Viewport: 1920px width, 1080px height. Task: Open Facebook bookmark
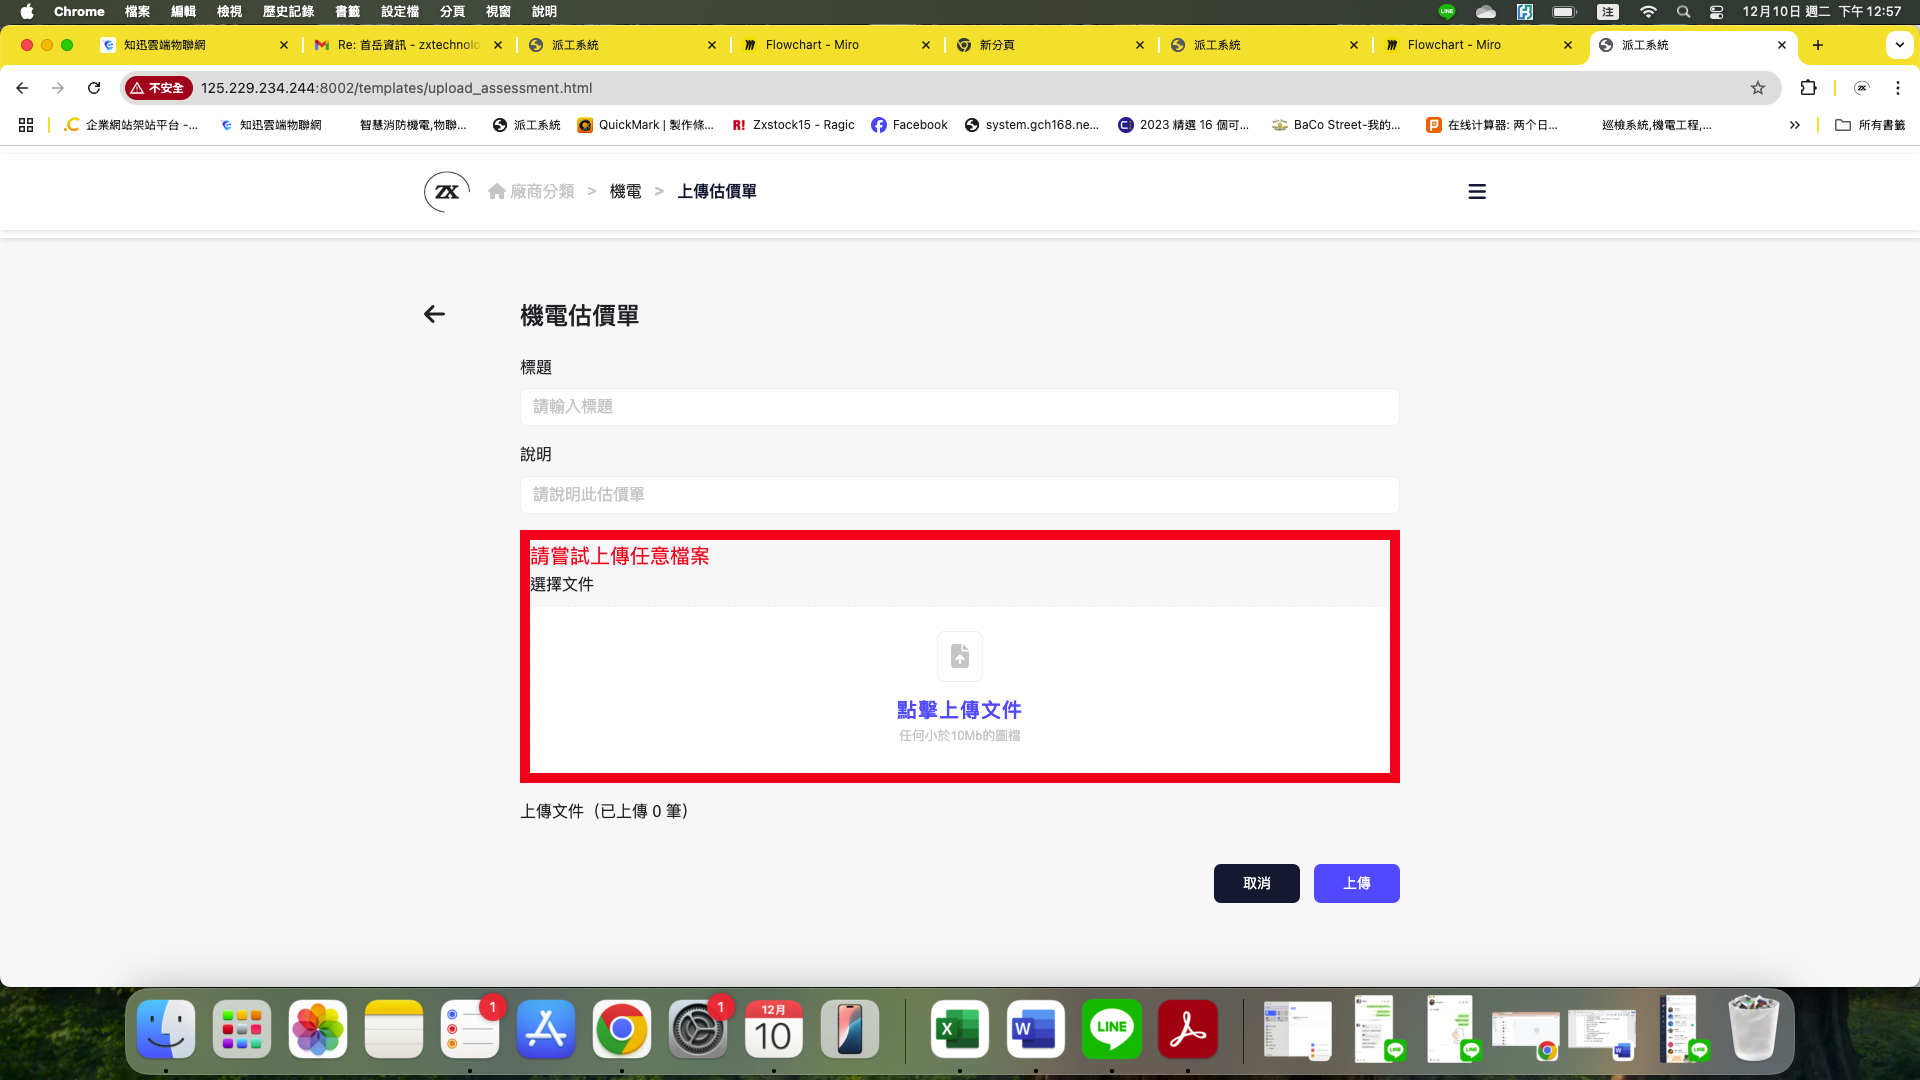pos(909,125)
